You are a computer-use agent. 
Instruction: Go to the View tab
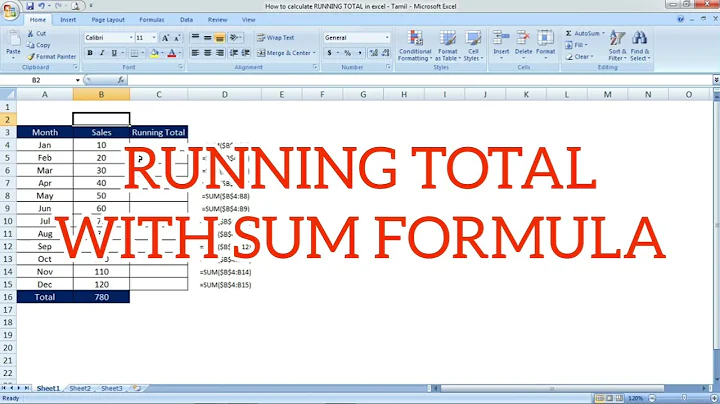(x=248, y=20)
